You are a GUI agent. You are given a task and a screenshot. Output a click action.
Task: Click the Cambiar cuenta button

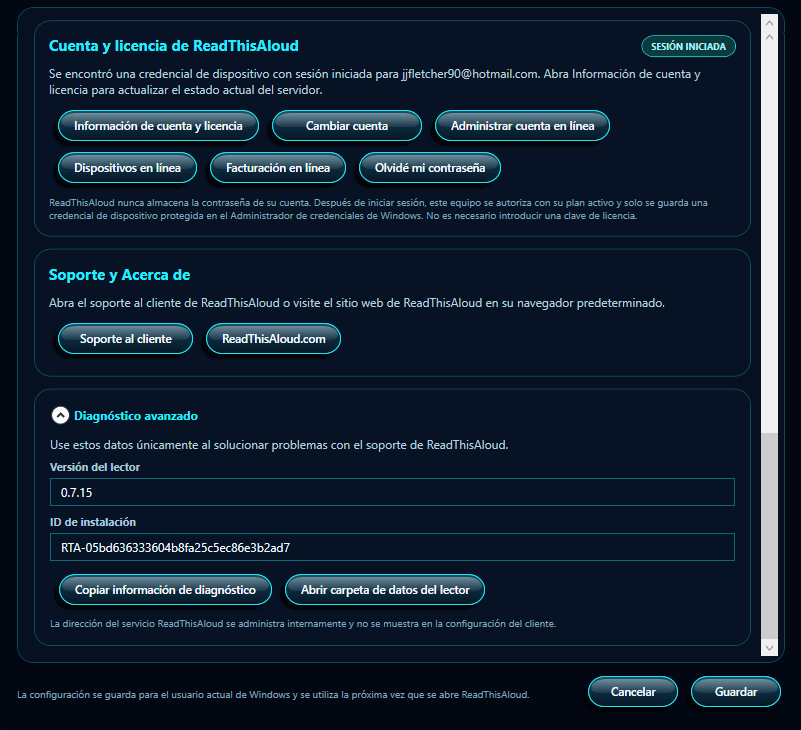point(347,126)
